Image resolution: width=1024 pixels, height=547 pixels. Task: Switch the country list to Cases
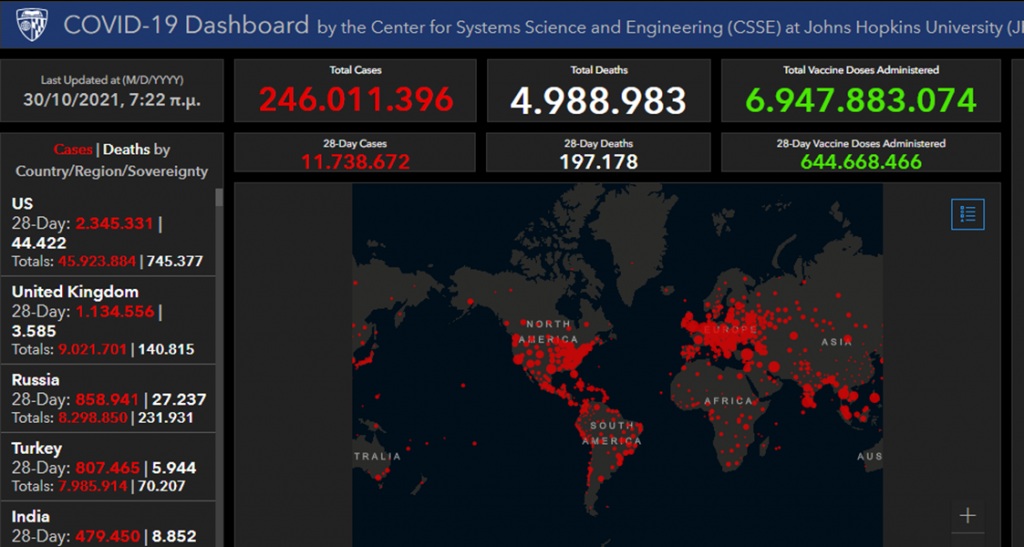pos(73,149)
